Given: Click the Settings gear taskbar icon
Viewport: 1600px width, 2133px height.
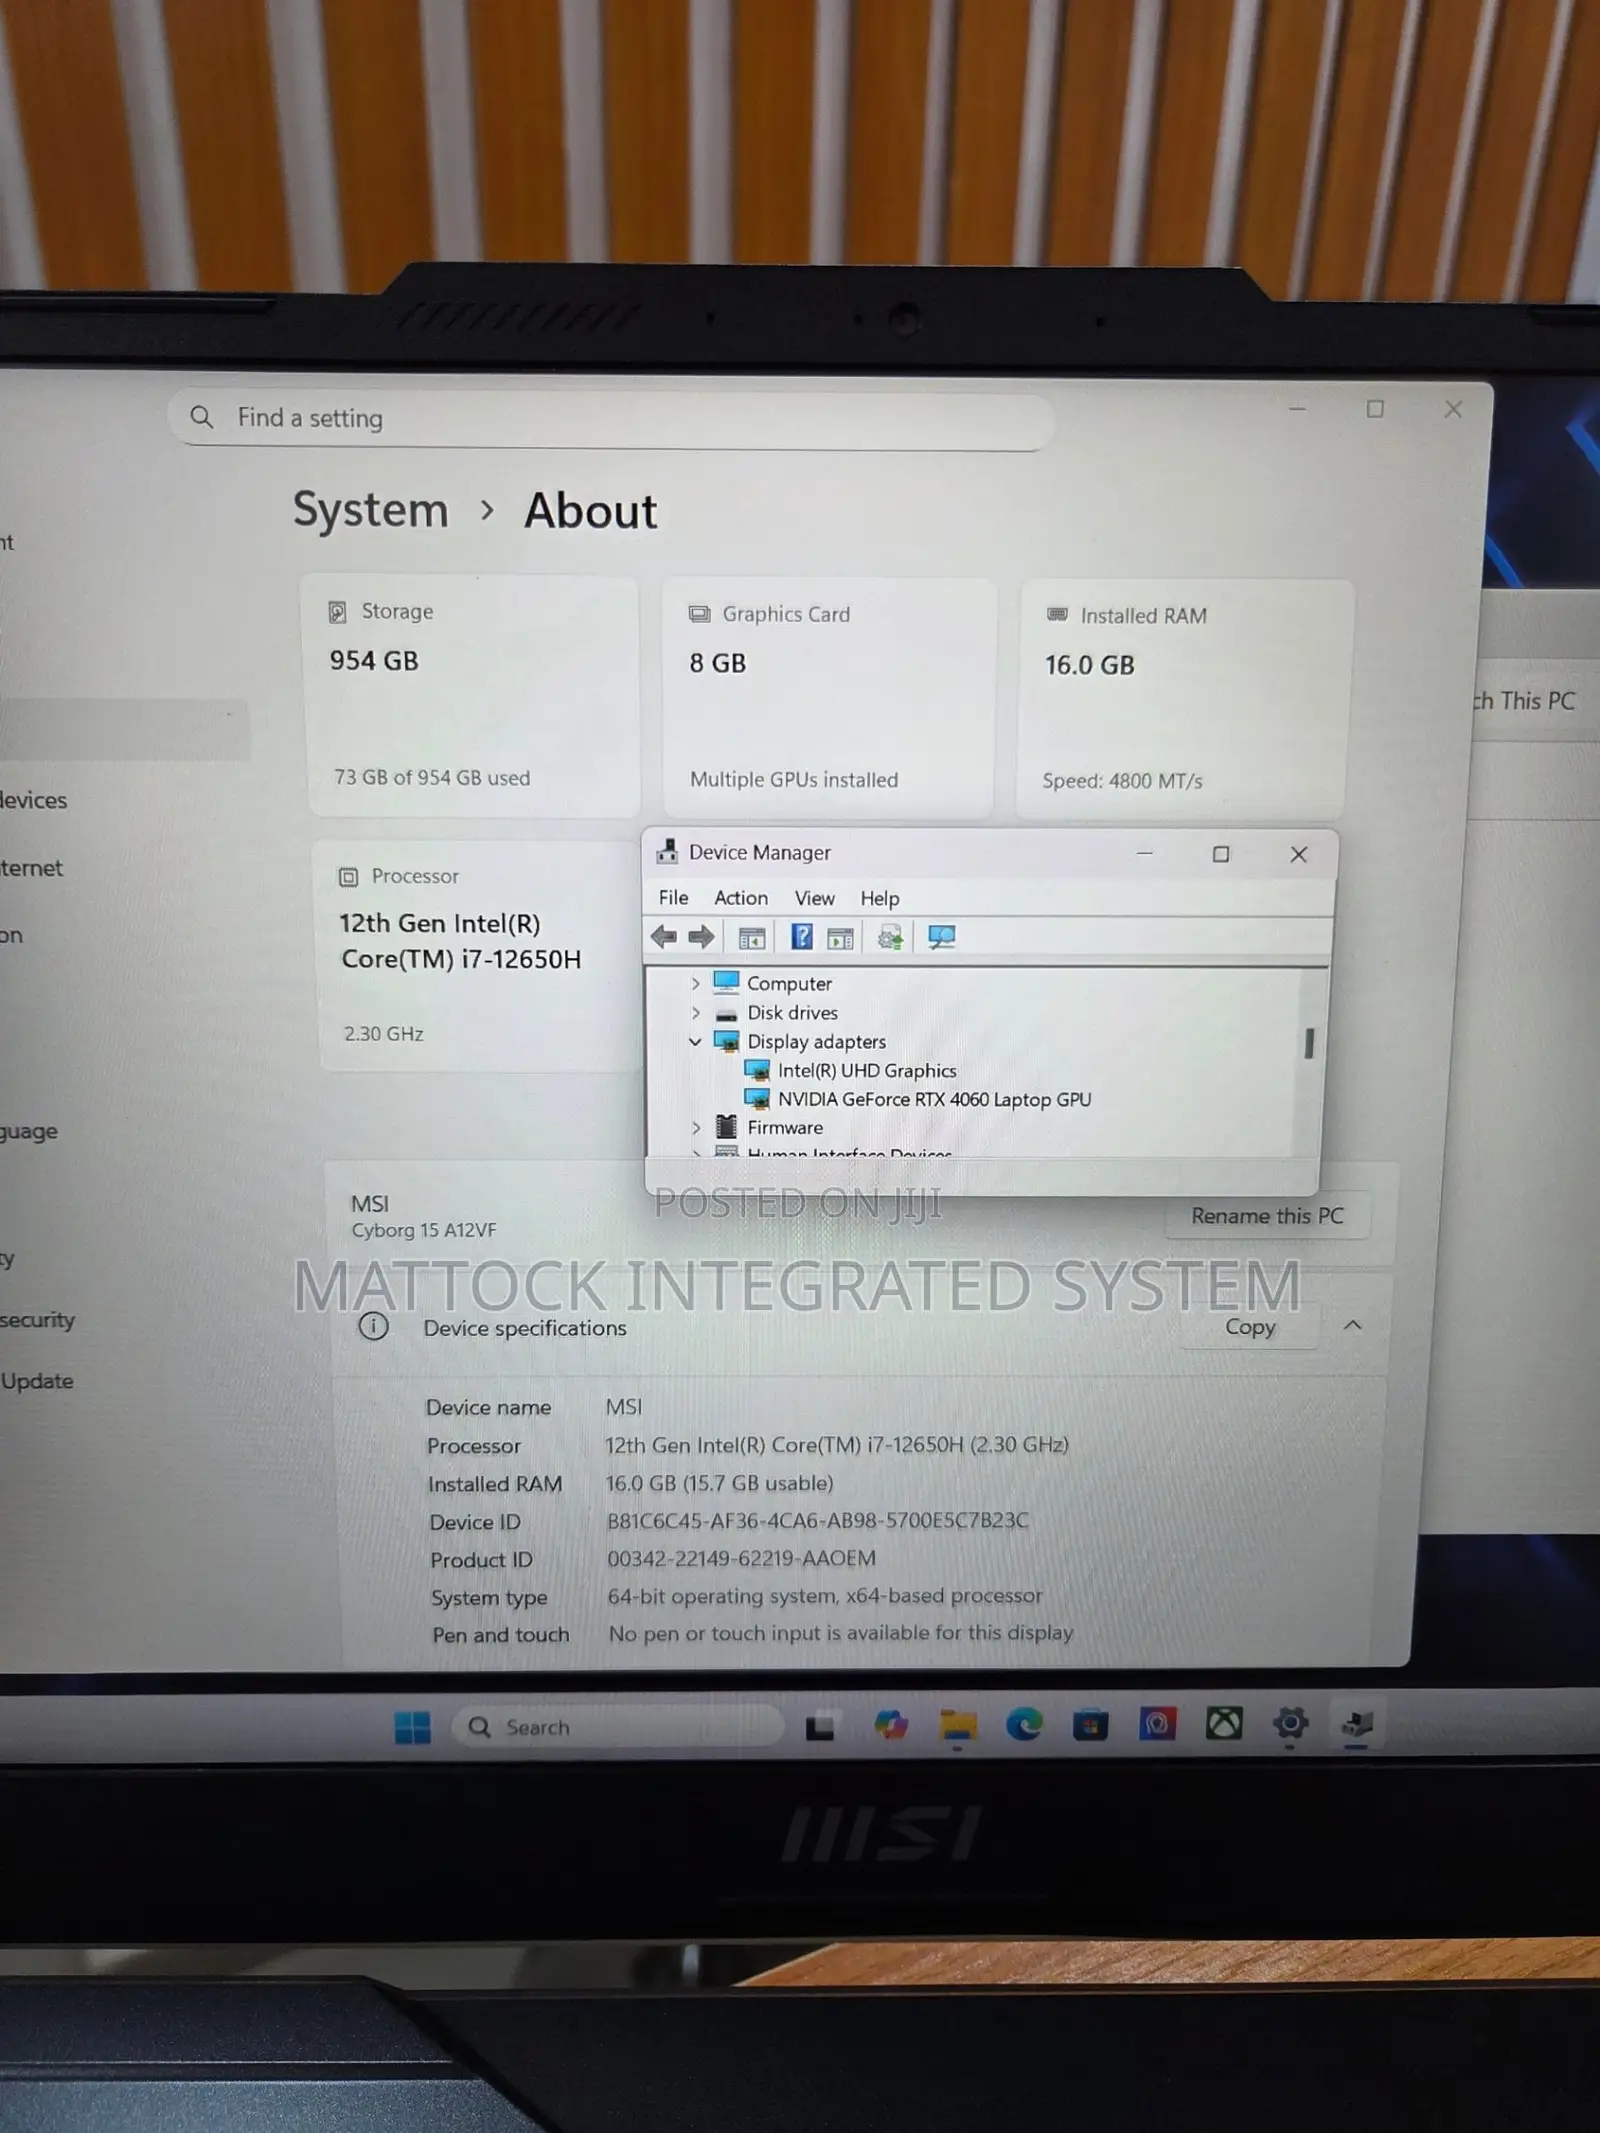Looking at the screenshot, I should [1290, 1722].
